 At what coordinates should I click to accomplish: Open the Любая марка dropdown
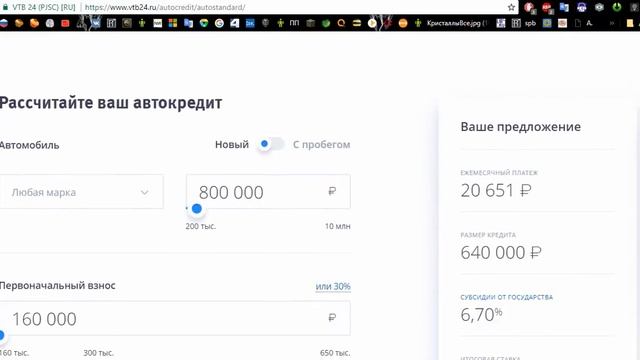81,192
